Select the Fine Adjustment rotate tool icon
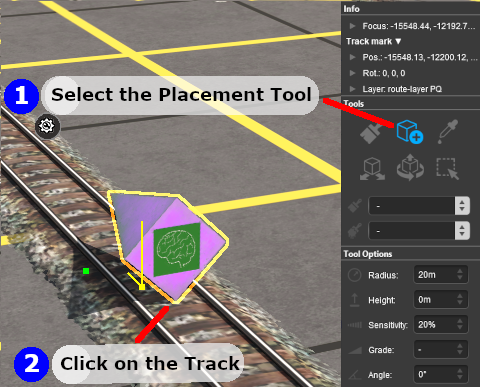The width and height of the screenshot is (480, 387). [410, 167]
